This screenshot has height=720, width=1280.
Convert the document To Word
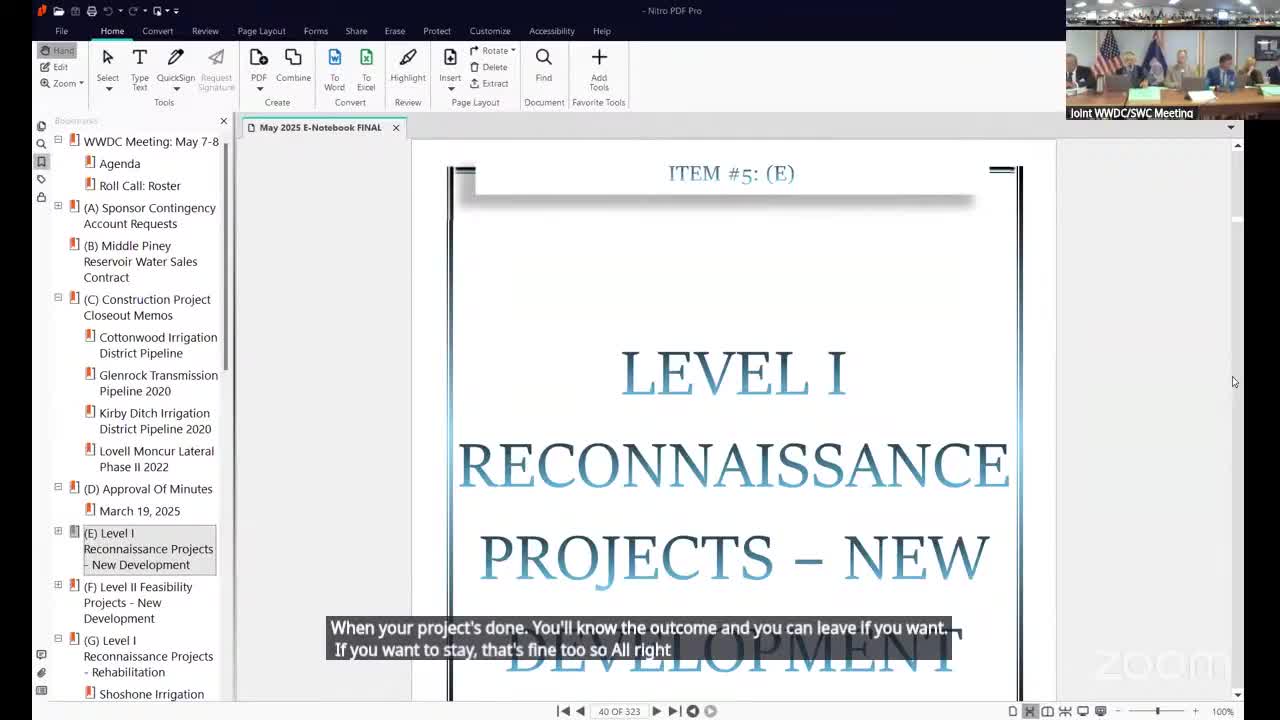[x=334, y=66]
